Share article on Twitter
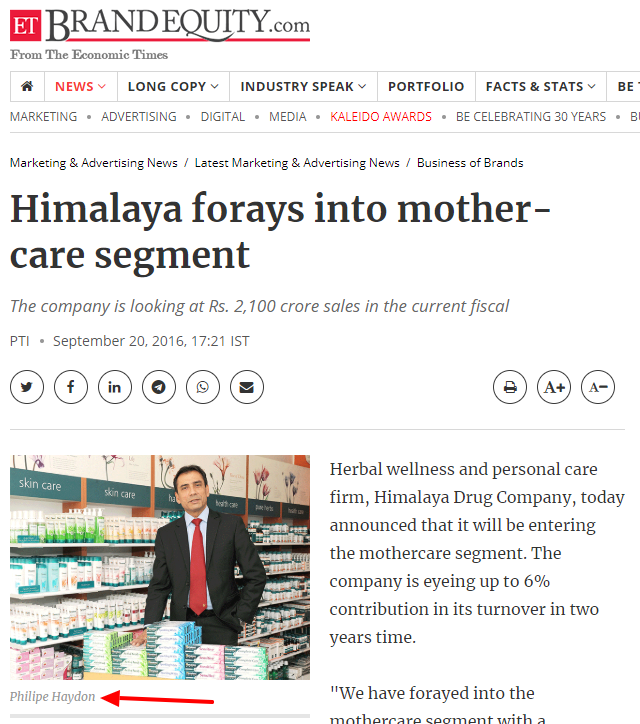This screenshot has height=724, width=640. pos(27,387)
